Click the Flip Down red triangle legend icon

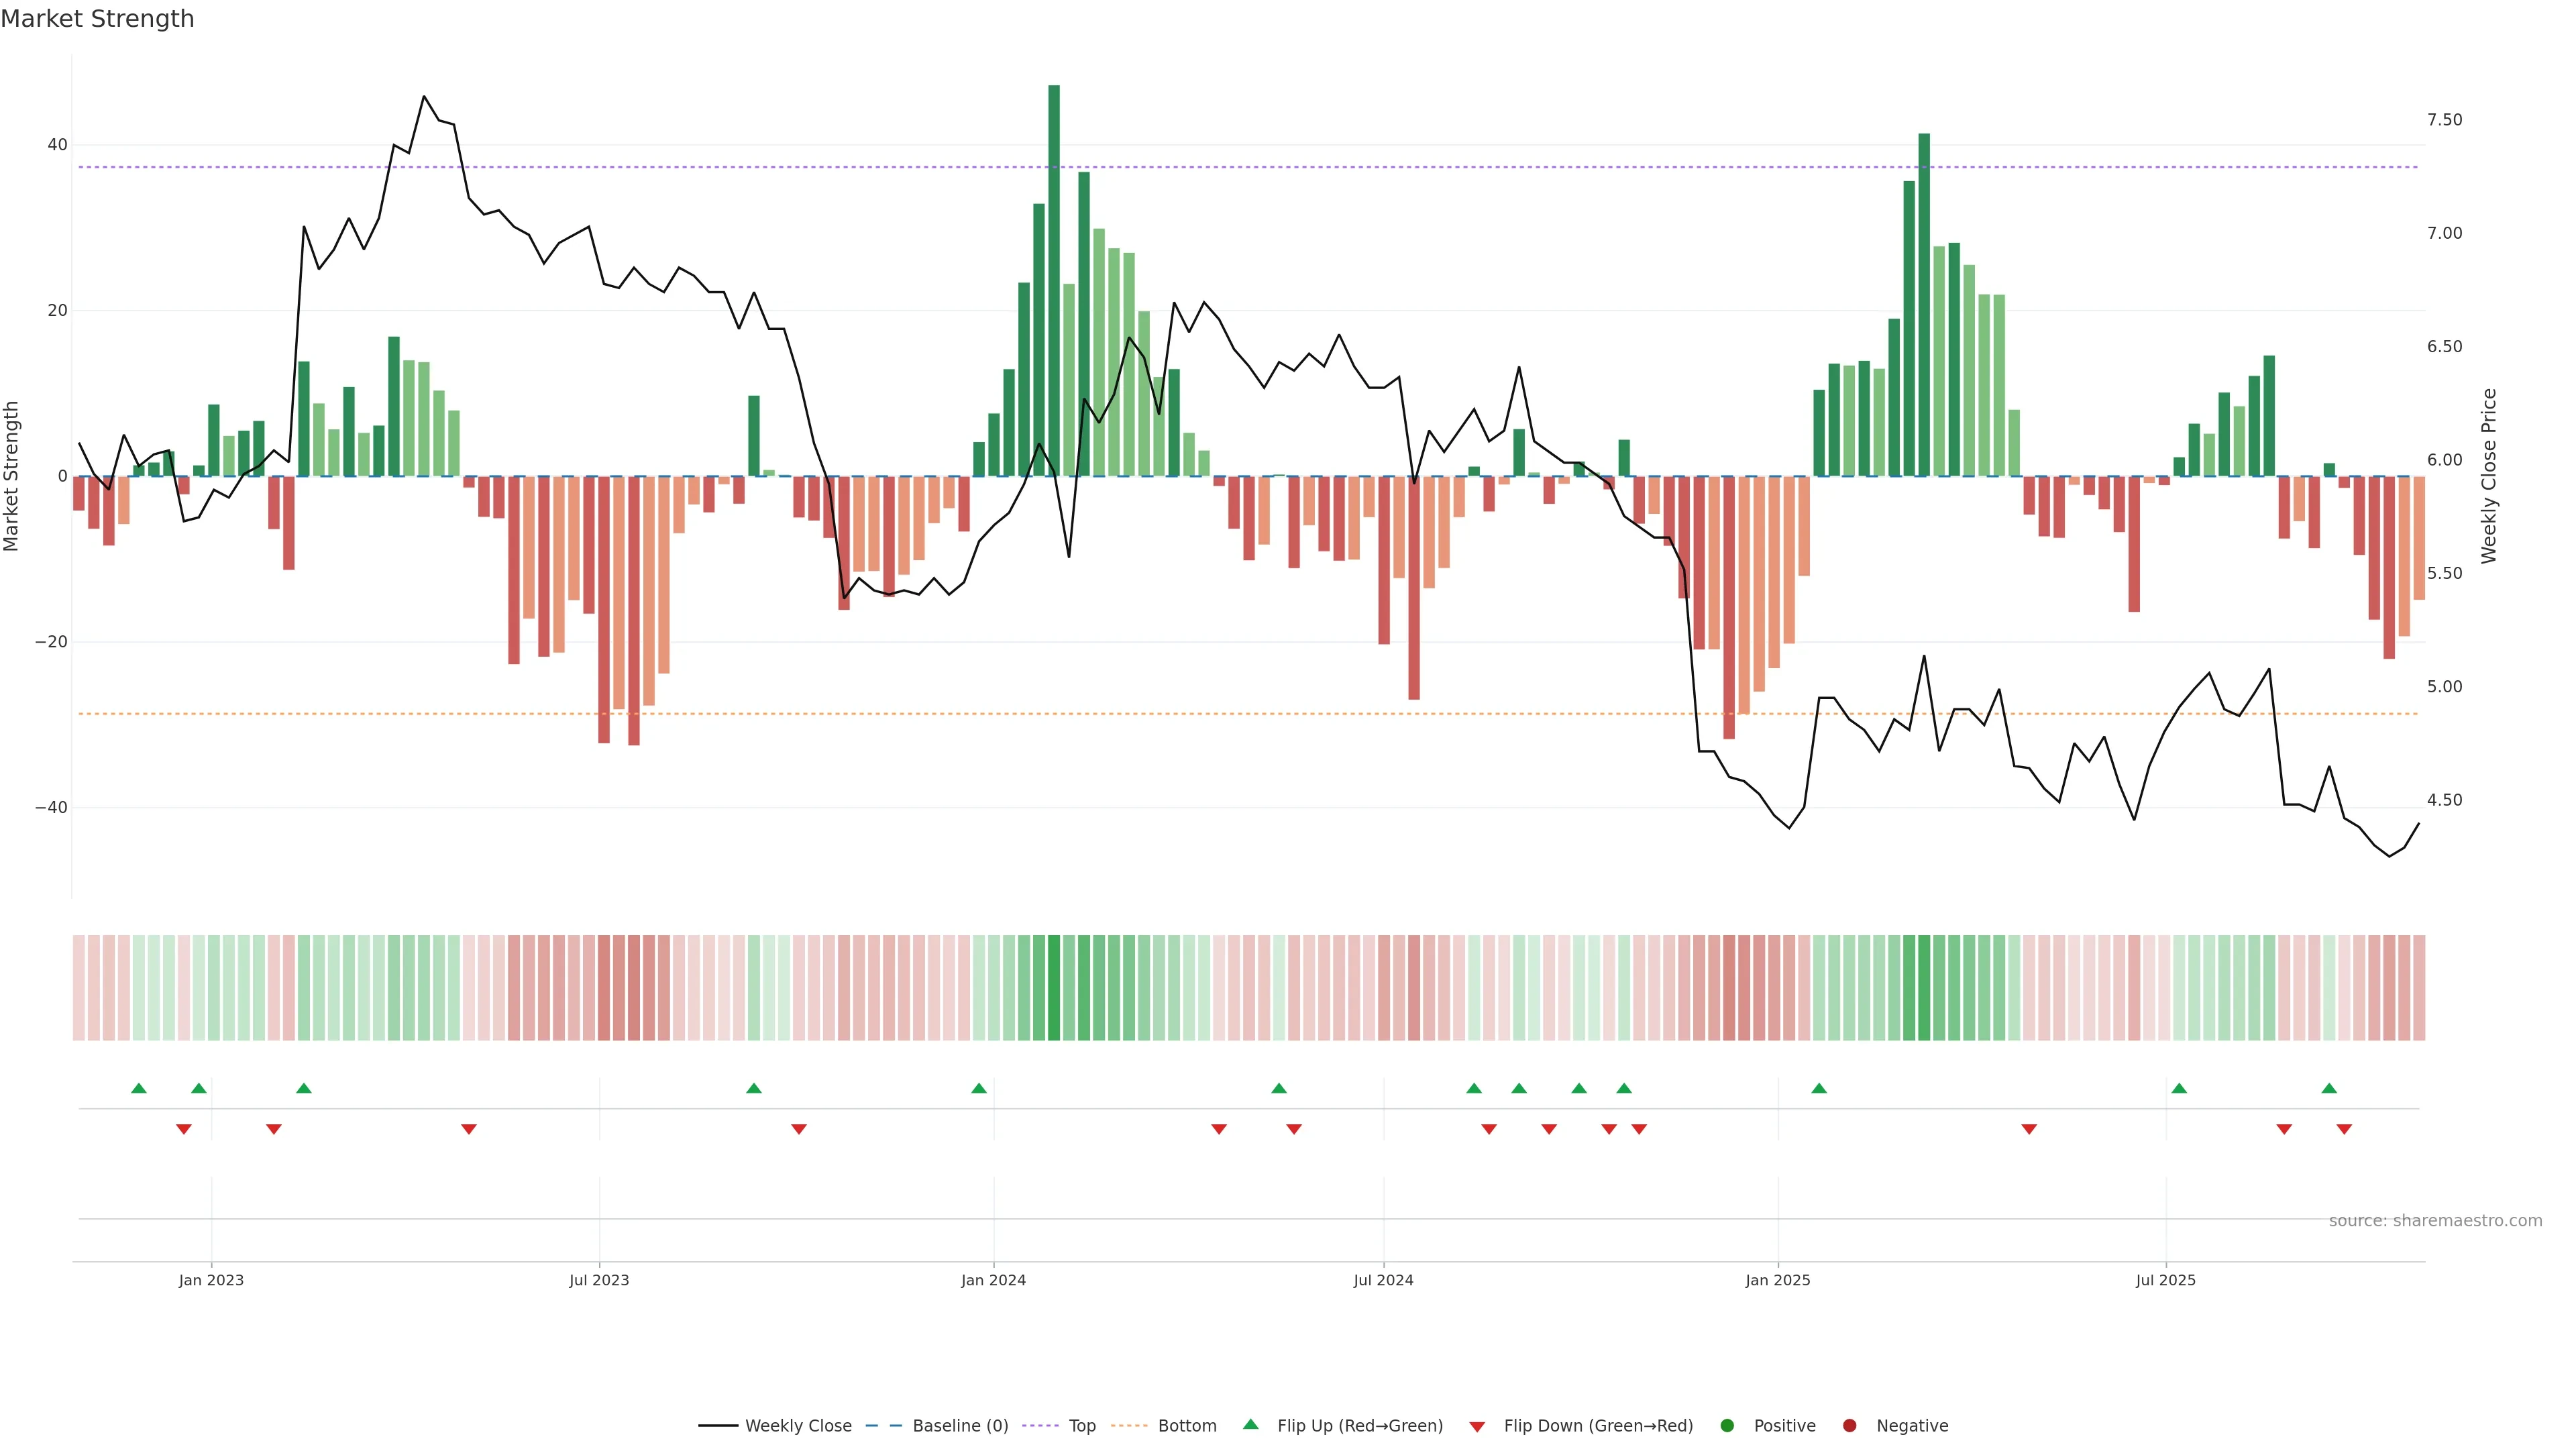coord(1477,1427)
